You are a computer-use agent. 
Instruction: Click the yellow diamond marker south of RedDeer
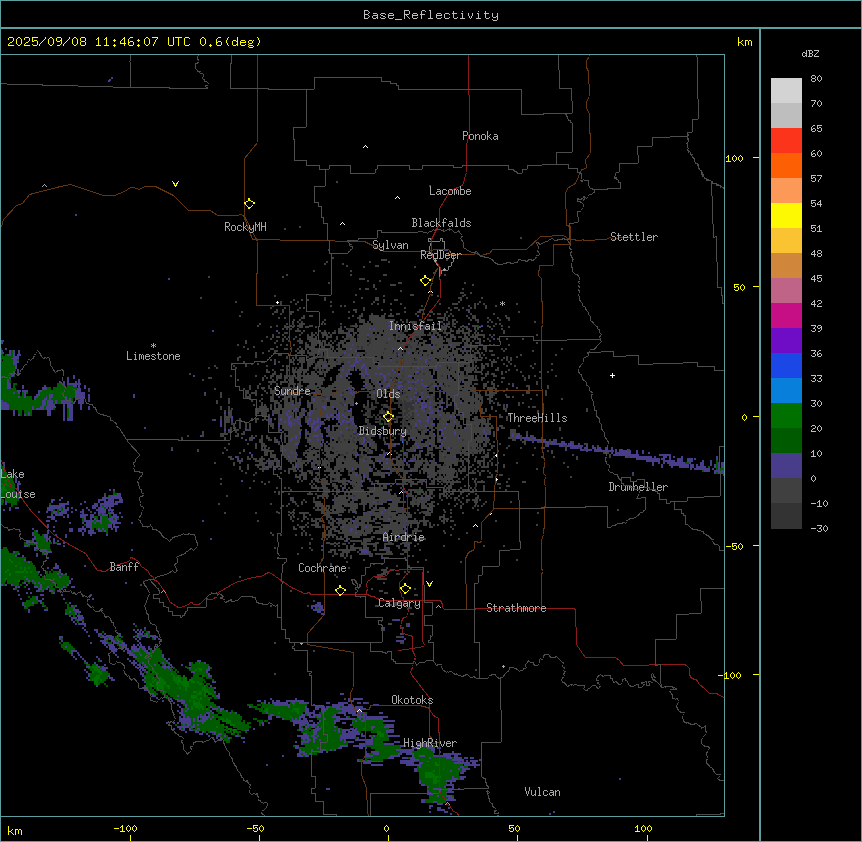click(x=426, y=281)
